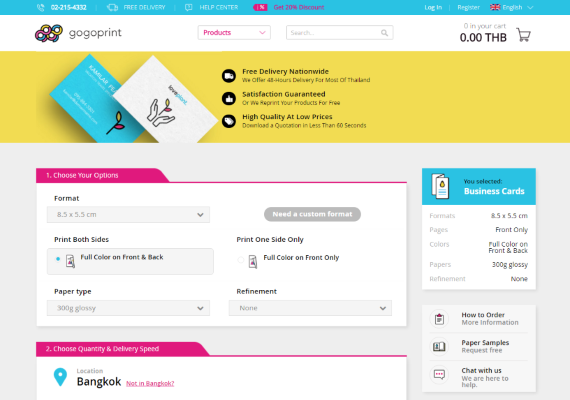This screenshot has height=400, width=570.
Task: Click Get 20% Discount link
Action: (299, 7)
